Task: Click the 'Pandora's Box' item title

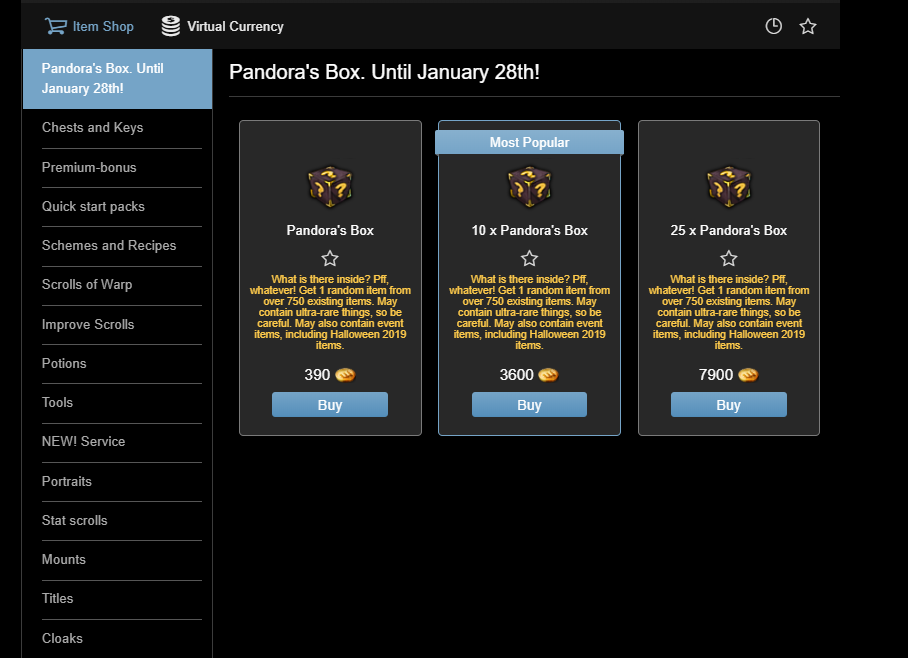Action: (x=330, y=231)
